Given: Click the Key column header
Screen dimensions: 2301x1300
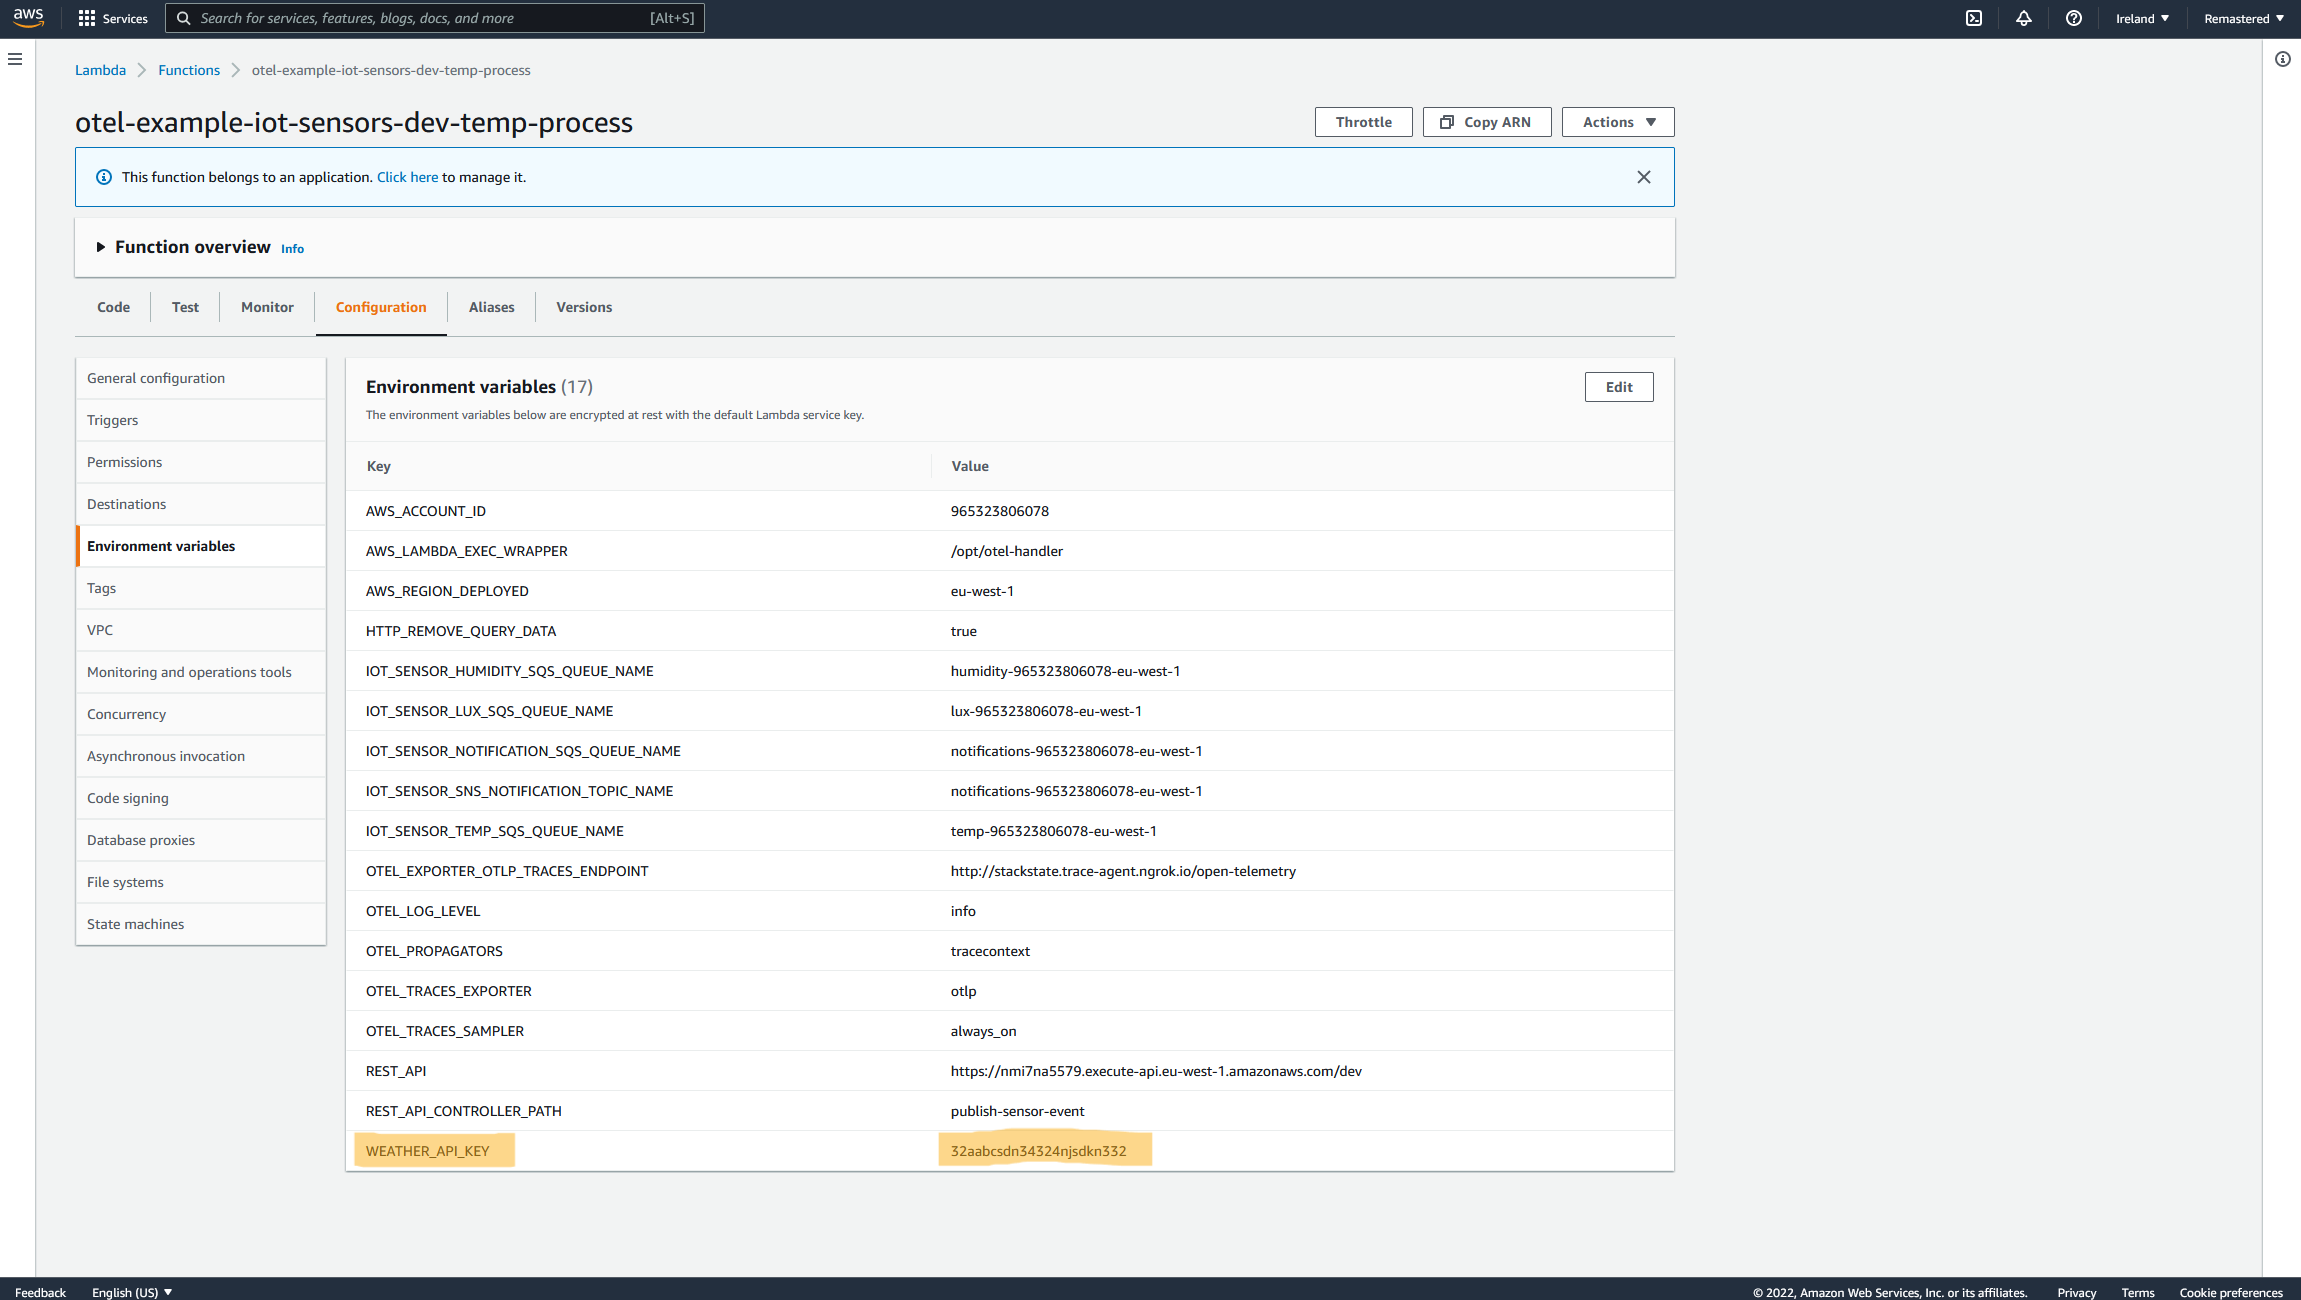Looking at the screenshot, I should [379, 466].
